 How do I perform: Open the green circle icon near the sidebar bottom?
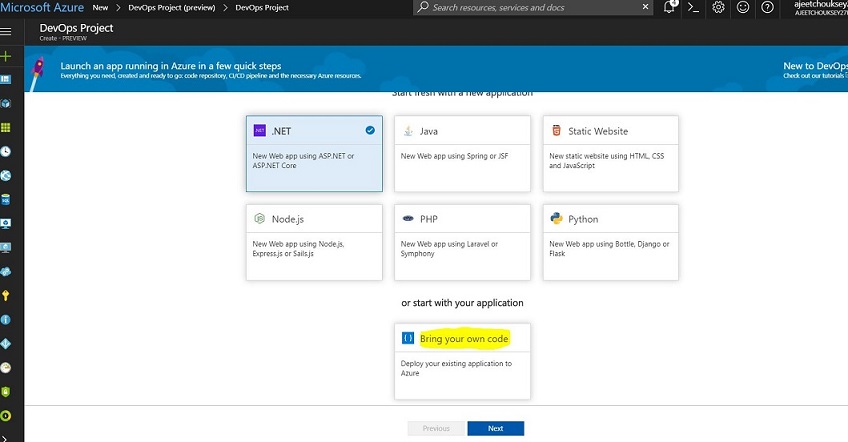5,415
